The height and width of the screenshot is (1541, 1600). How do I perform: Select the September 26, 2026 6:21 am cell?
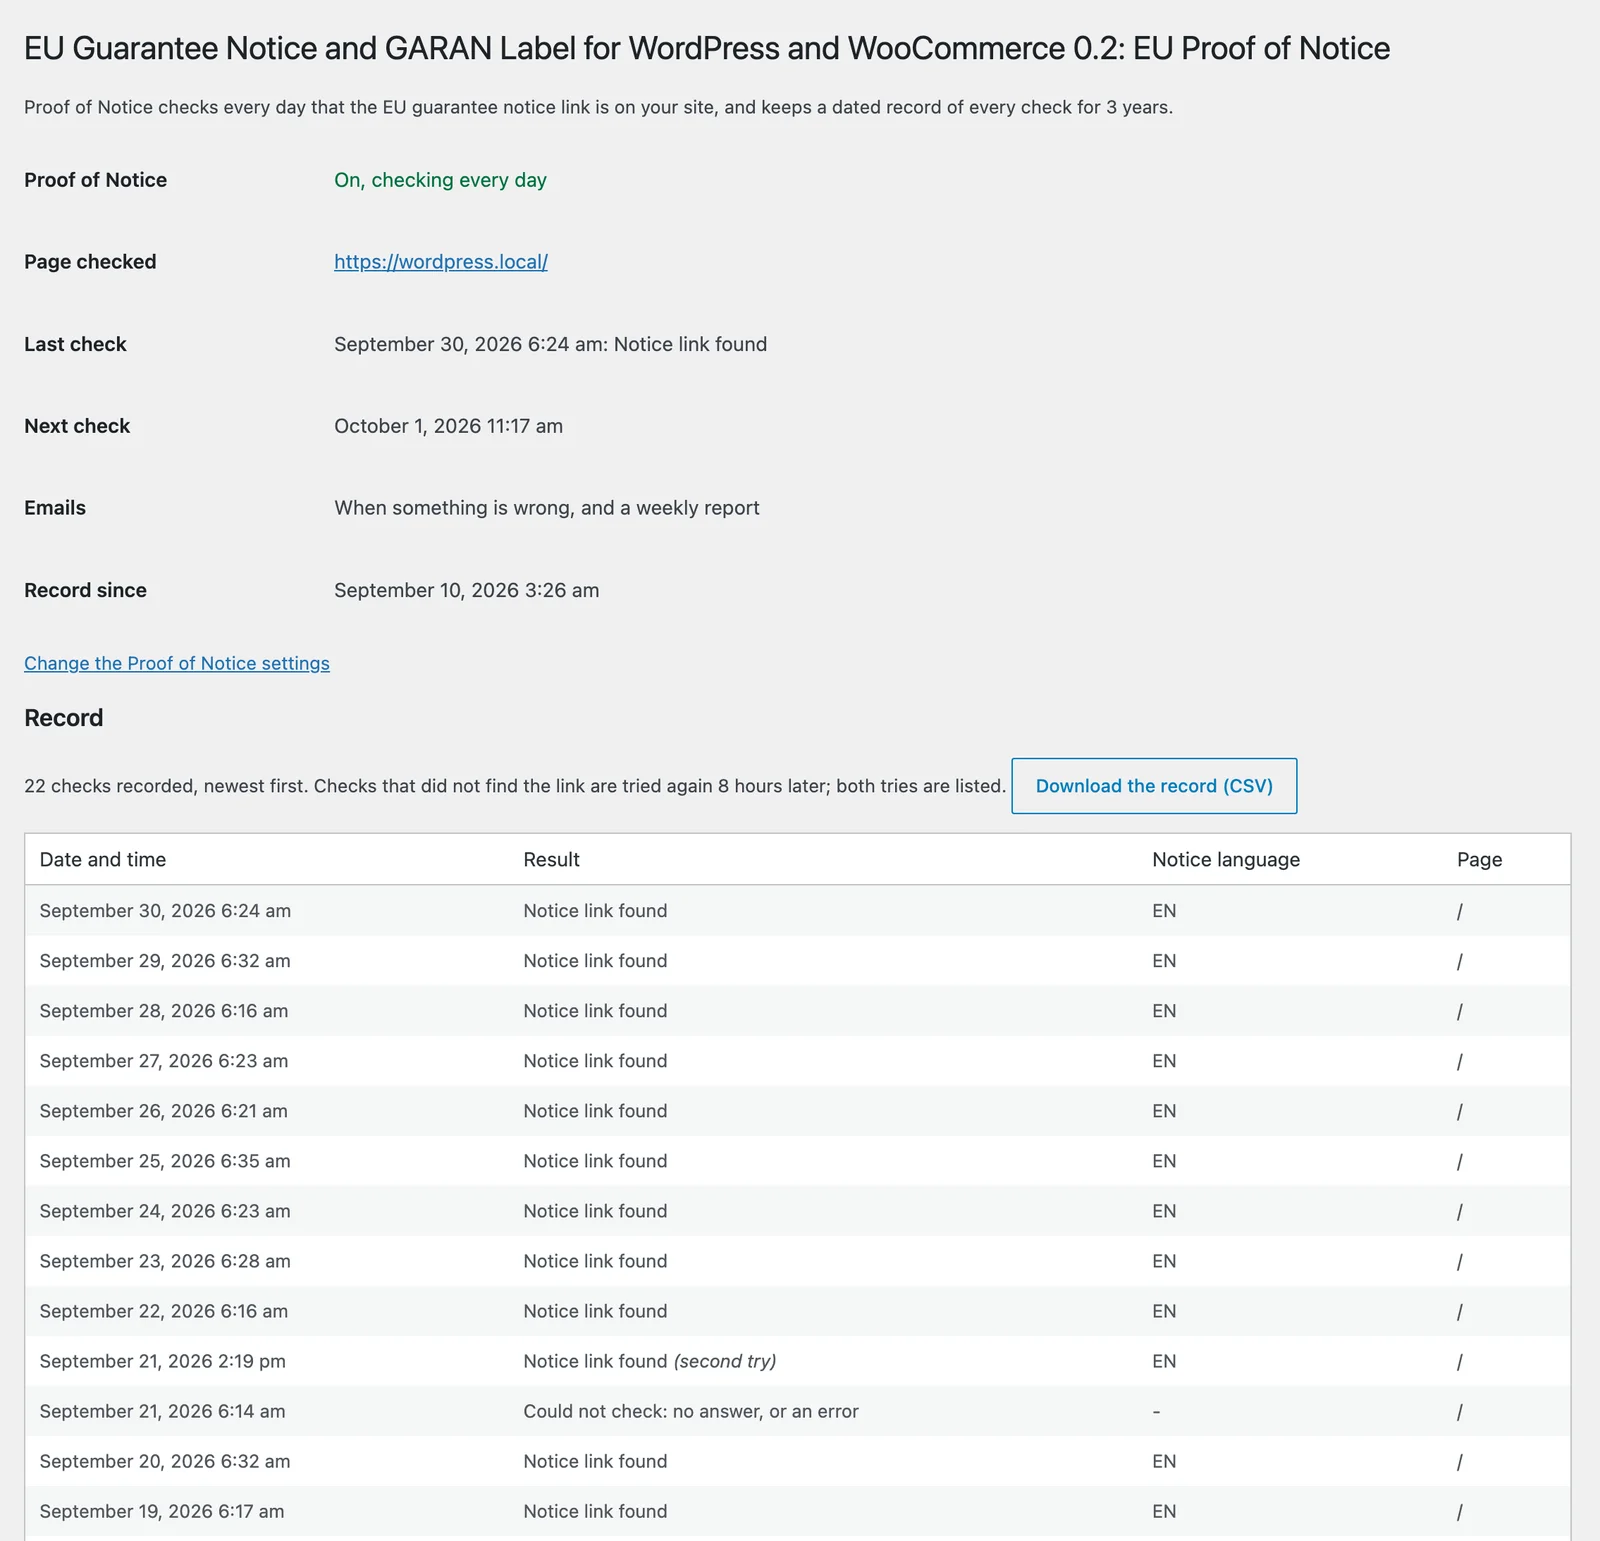pos(164,1111)
